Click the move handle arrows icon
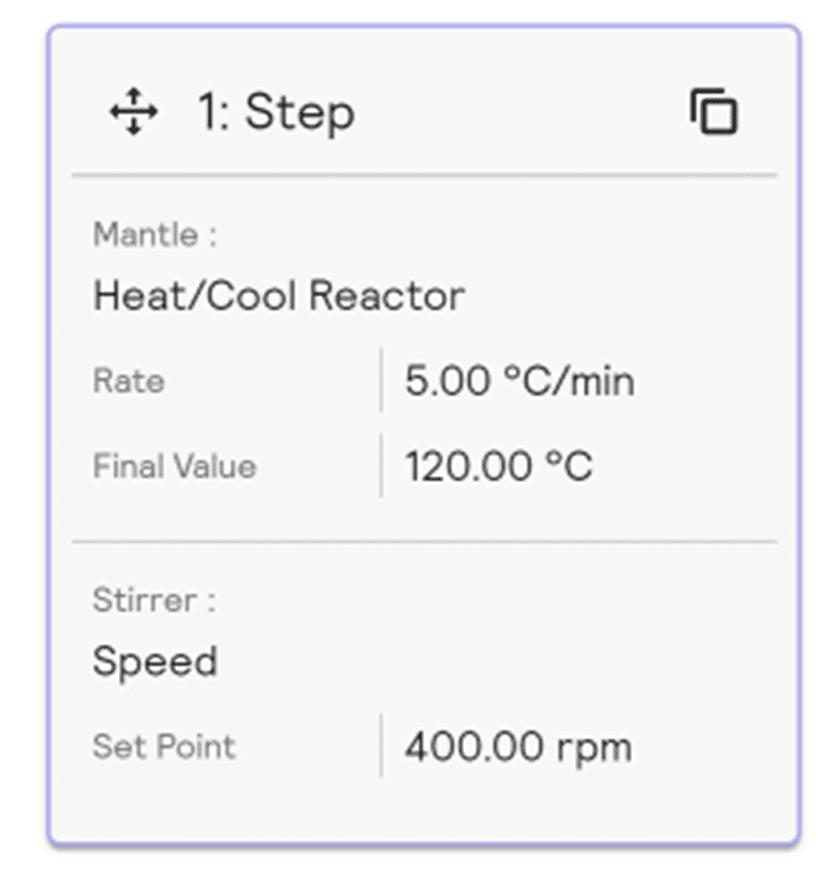 coord(133,111)
